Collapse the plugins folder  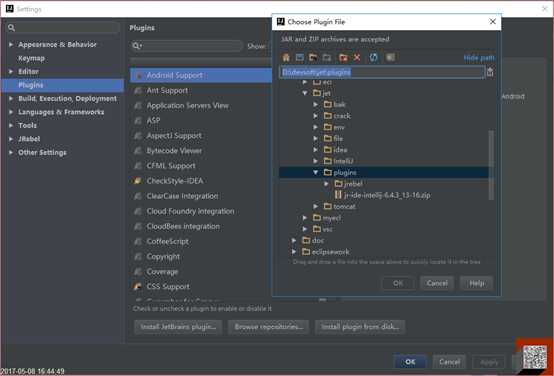[316, 172]
